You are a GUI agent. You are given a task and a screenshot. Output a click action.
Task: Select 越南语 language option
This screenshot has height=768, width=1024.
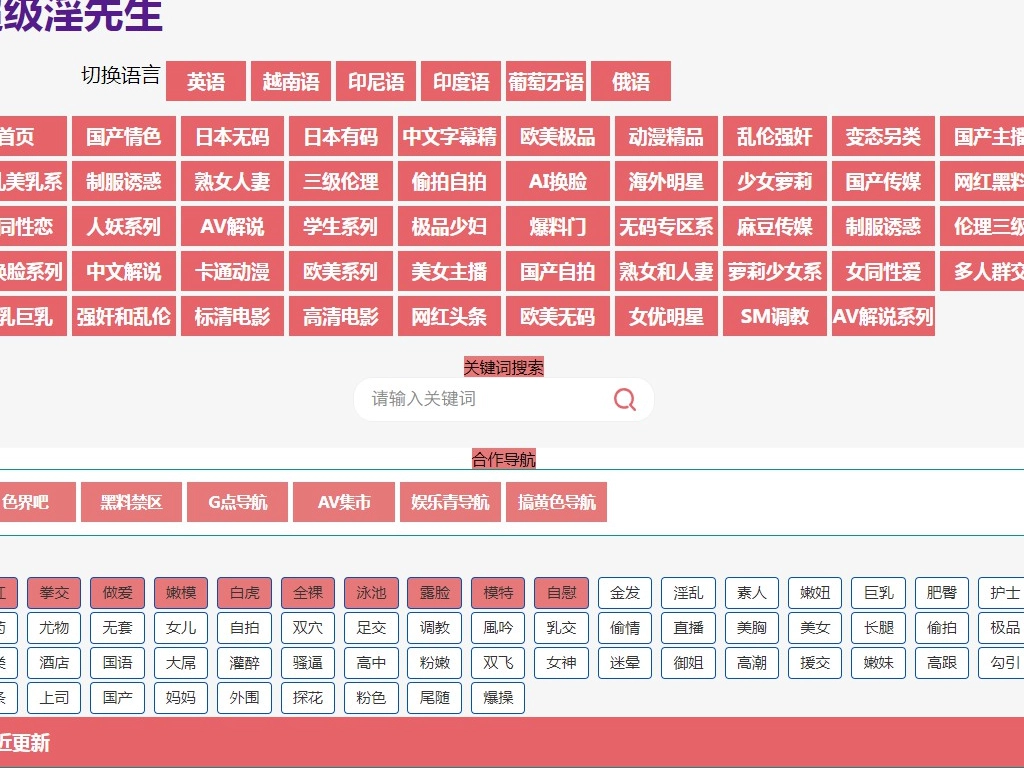291,82
